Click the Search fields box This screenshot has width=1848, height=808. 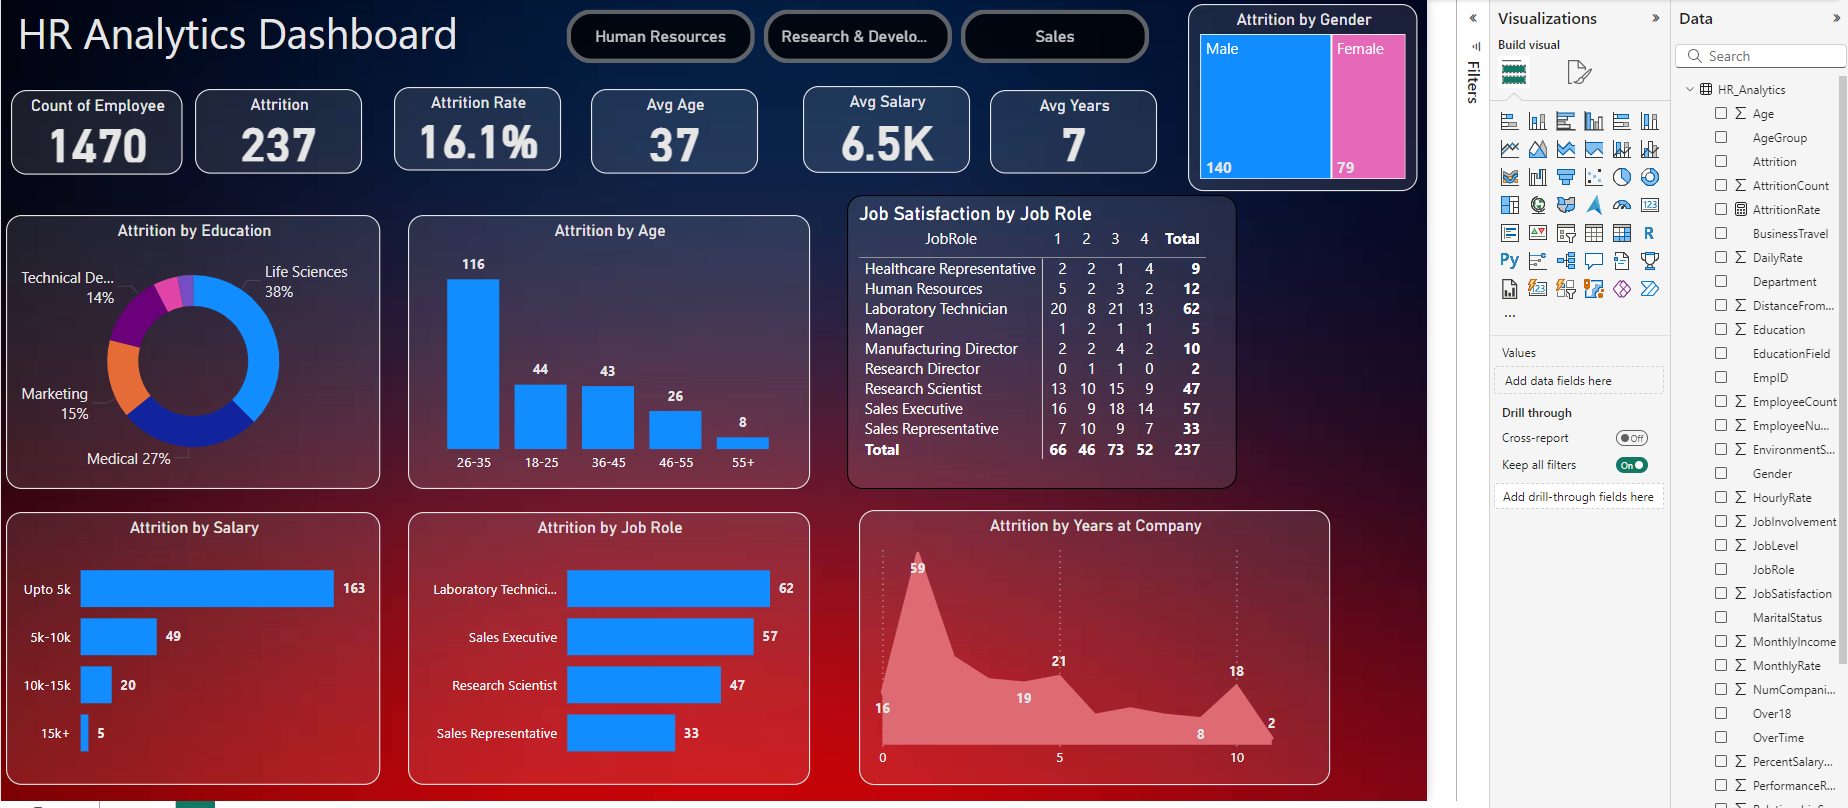point(1761,56)
